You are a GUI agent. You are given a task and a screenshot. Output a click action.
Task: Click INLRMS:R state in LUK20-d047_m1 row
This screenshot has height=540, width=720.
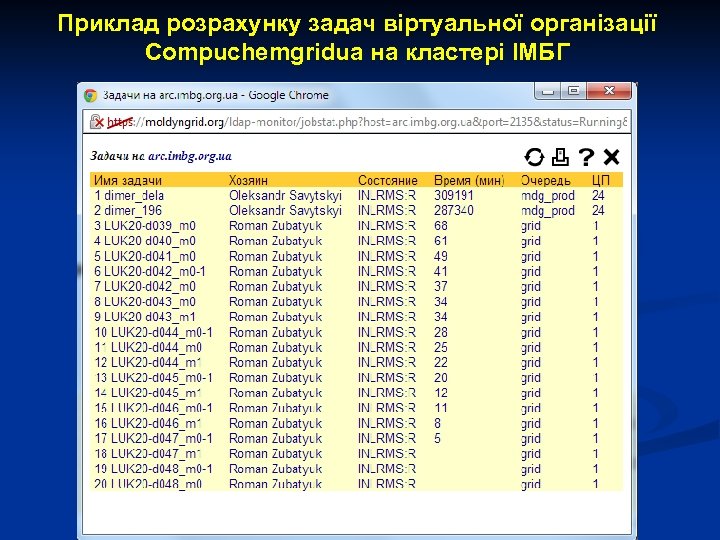pos(387,453)
